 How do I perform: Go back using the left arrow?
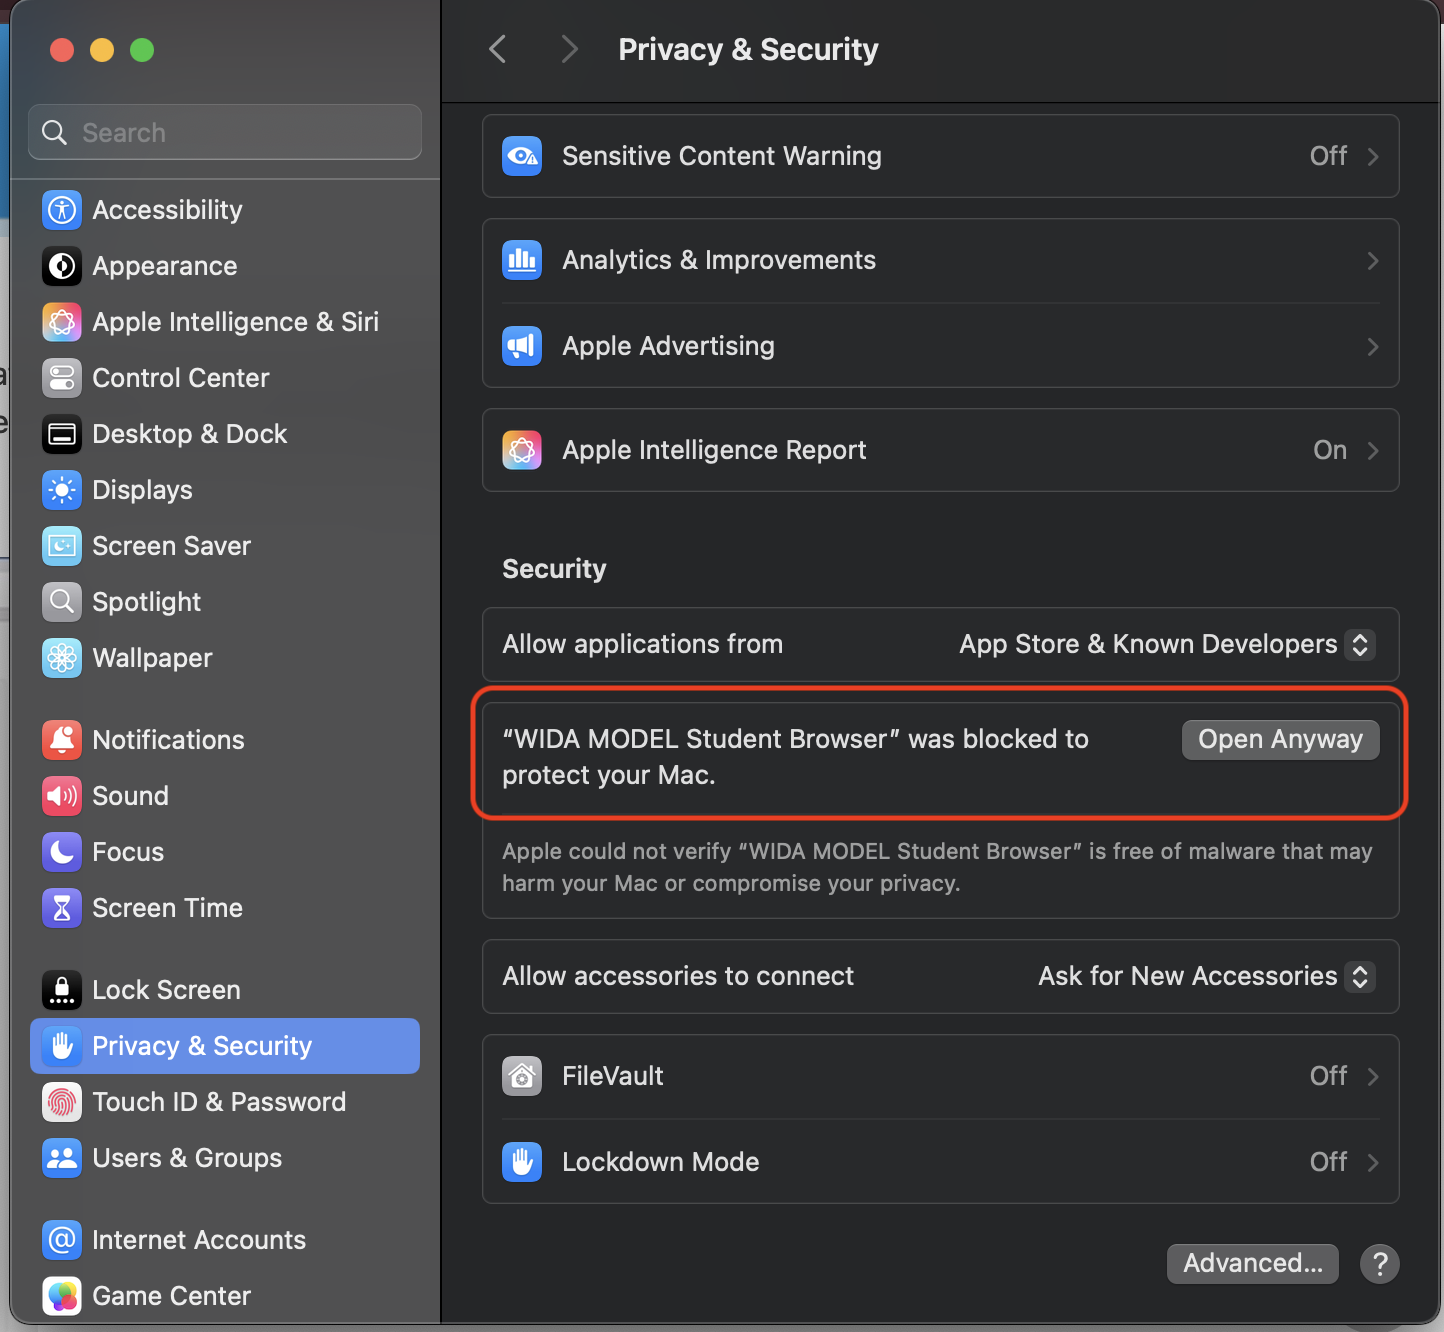point(498,49)
